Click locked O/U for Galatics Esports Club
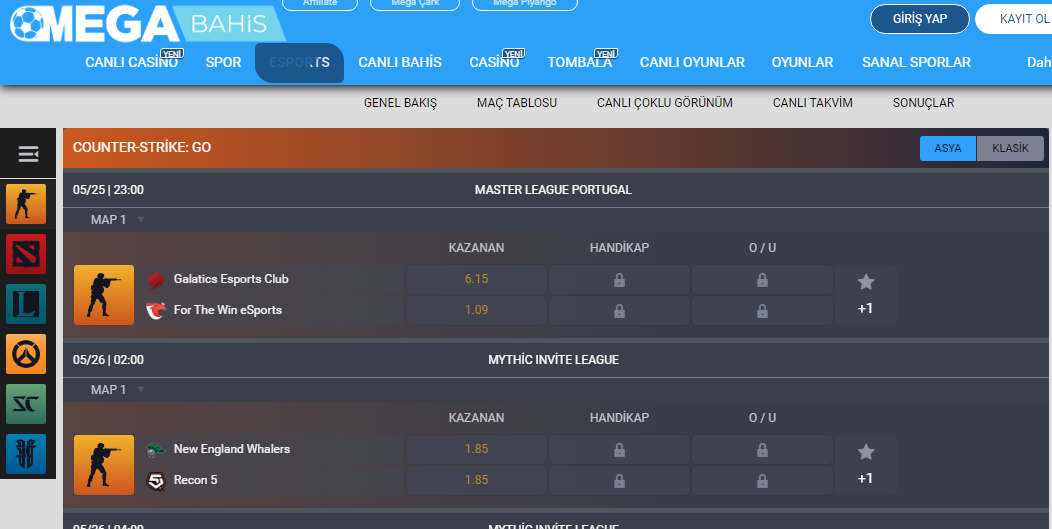The image size is (1052, 529). click(x=762, y=279)
